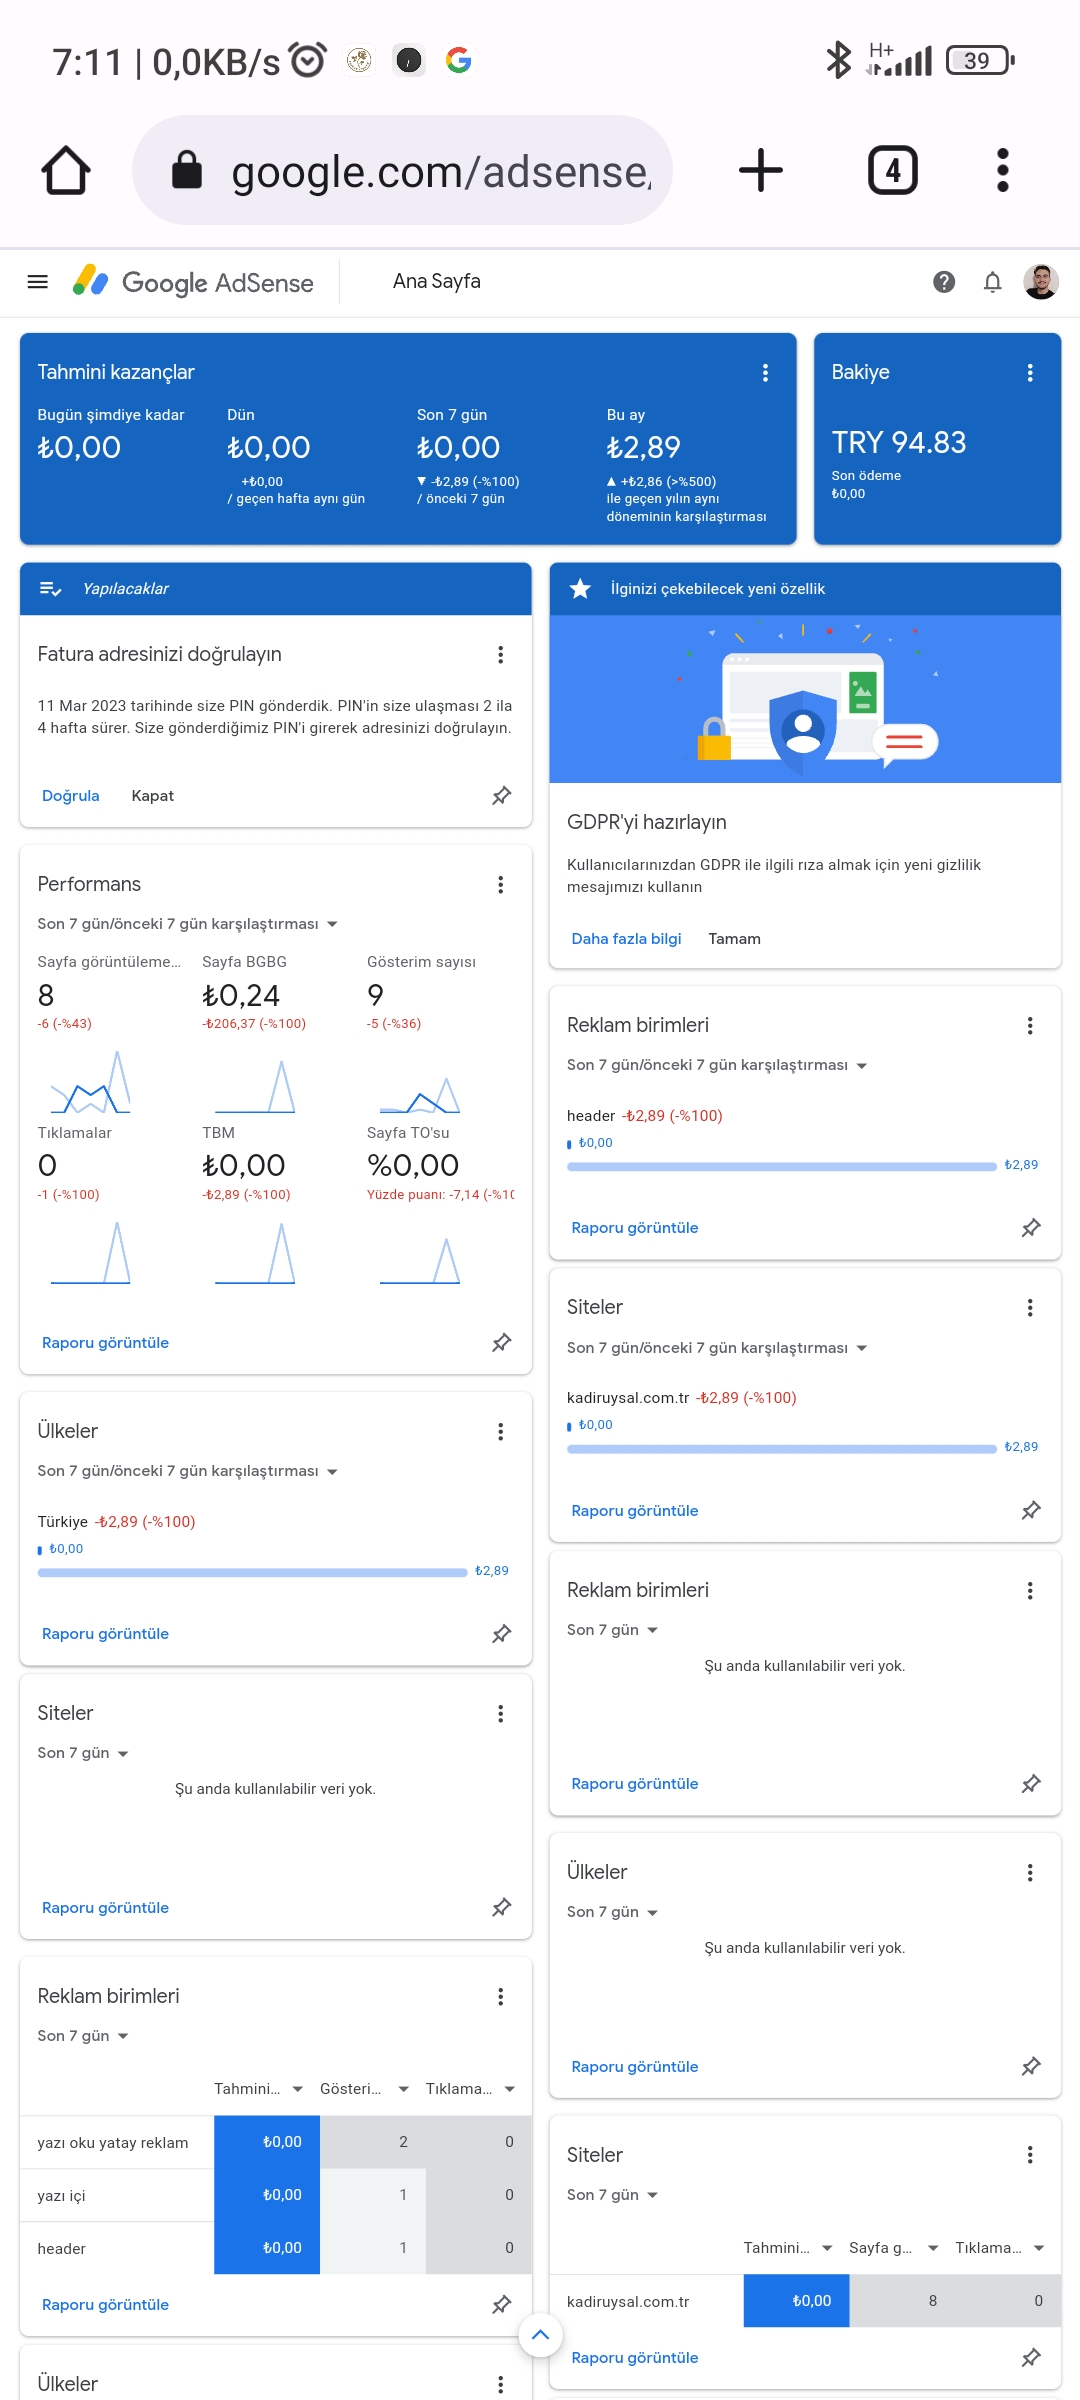Open the AdSense hamburger navigation menu
The image size is (1080, 2400).
(x=37, y=282)
